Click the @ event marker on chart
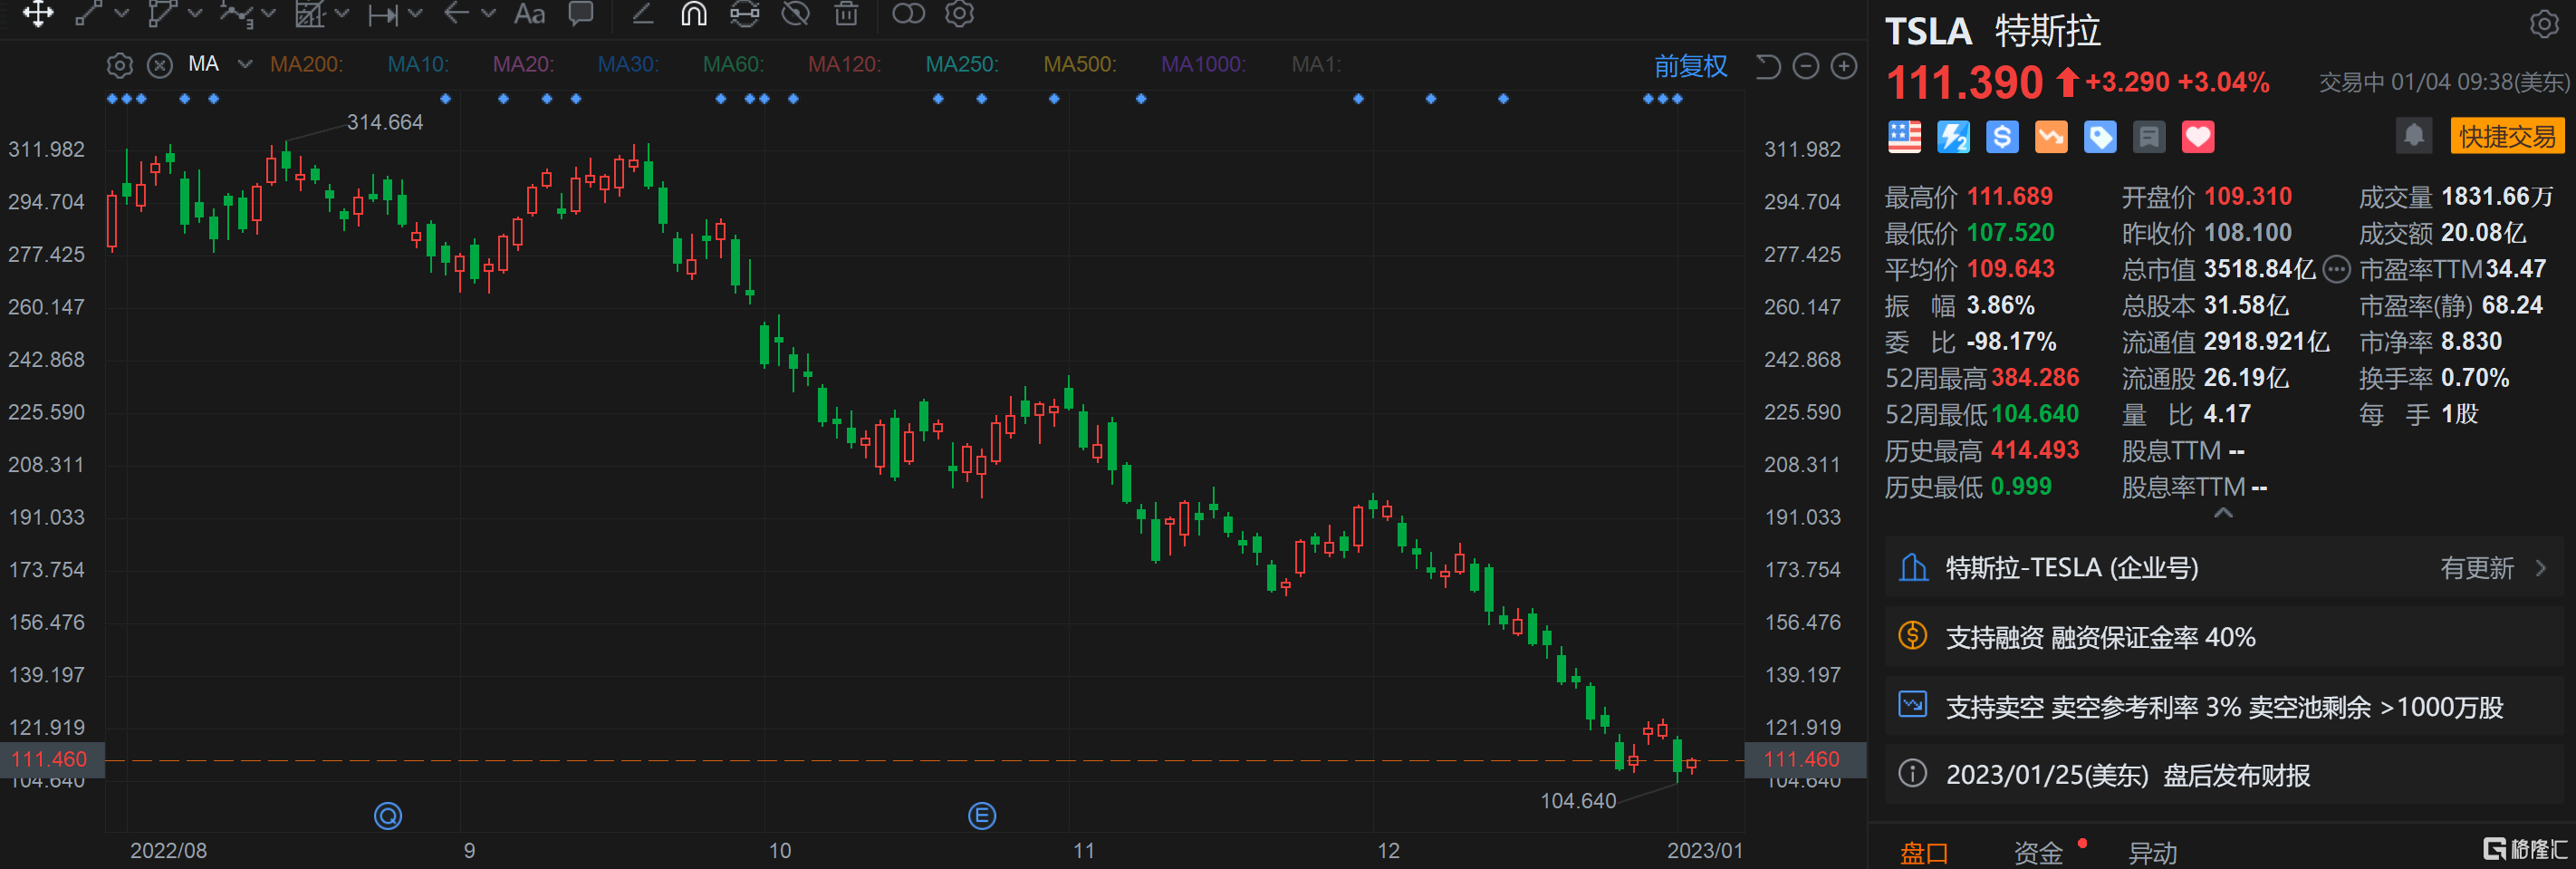Viewport: 2576px width, 869px height. point(388,816)
